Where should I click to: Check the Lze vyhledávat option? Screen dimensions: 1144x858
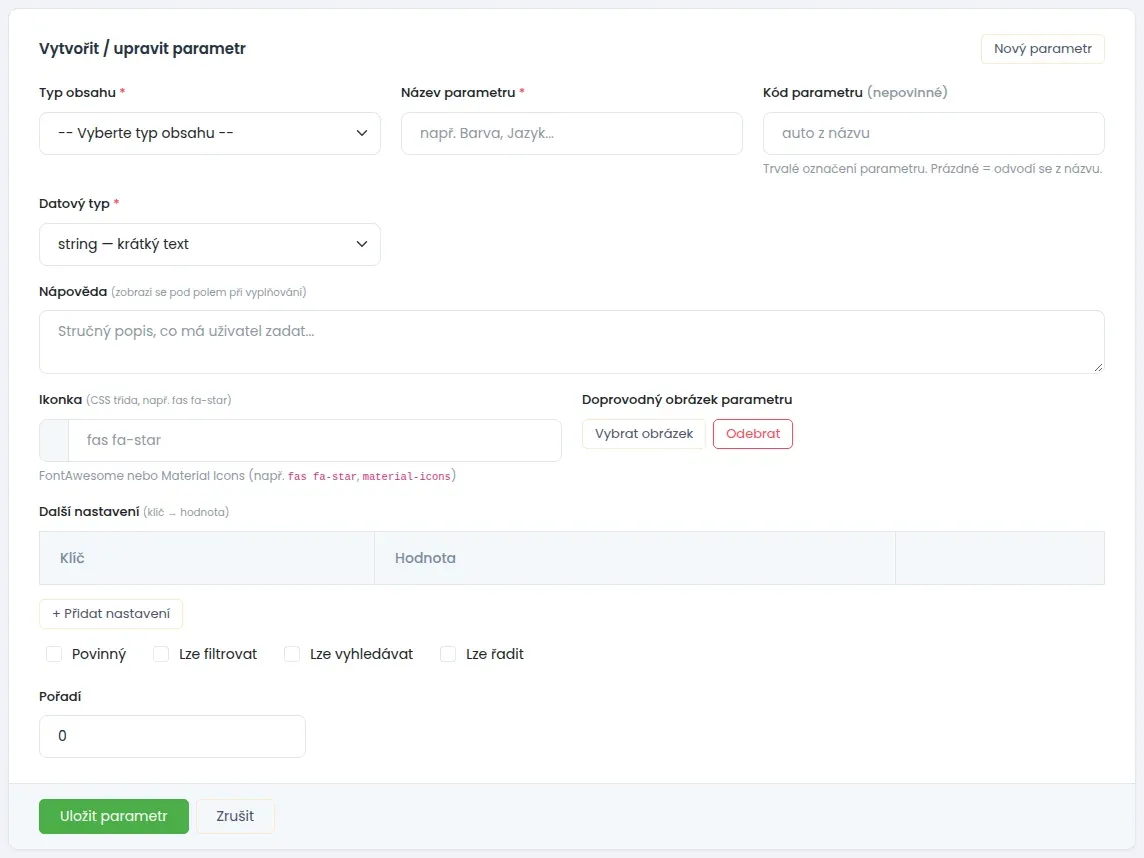pyautogui.click(x=292, y=654)
